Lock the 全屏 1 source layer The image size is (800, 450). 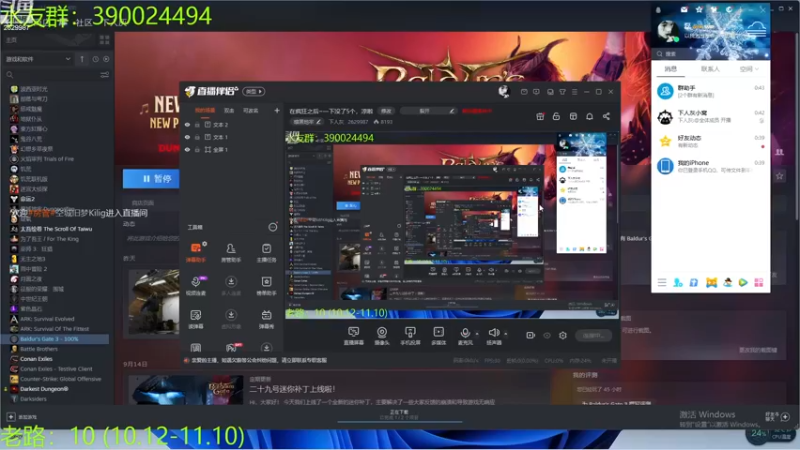(x=197, y=150)
